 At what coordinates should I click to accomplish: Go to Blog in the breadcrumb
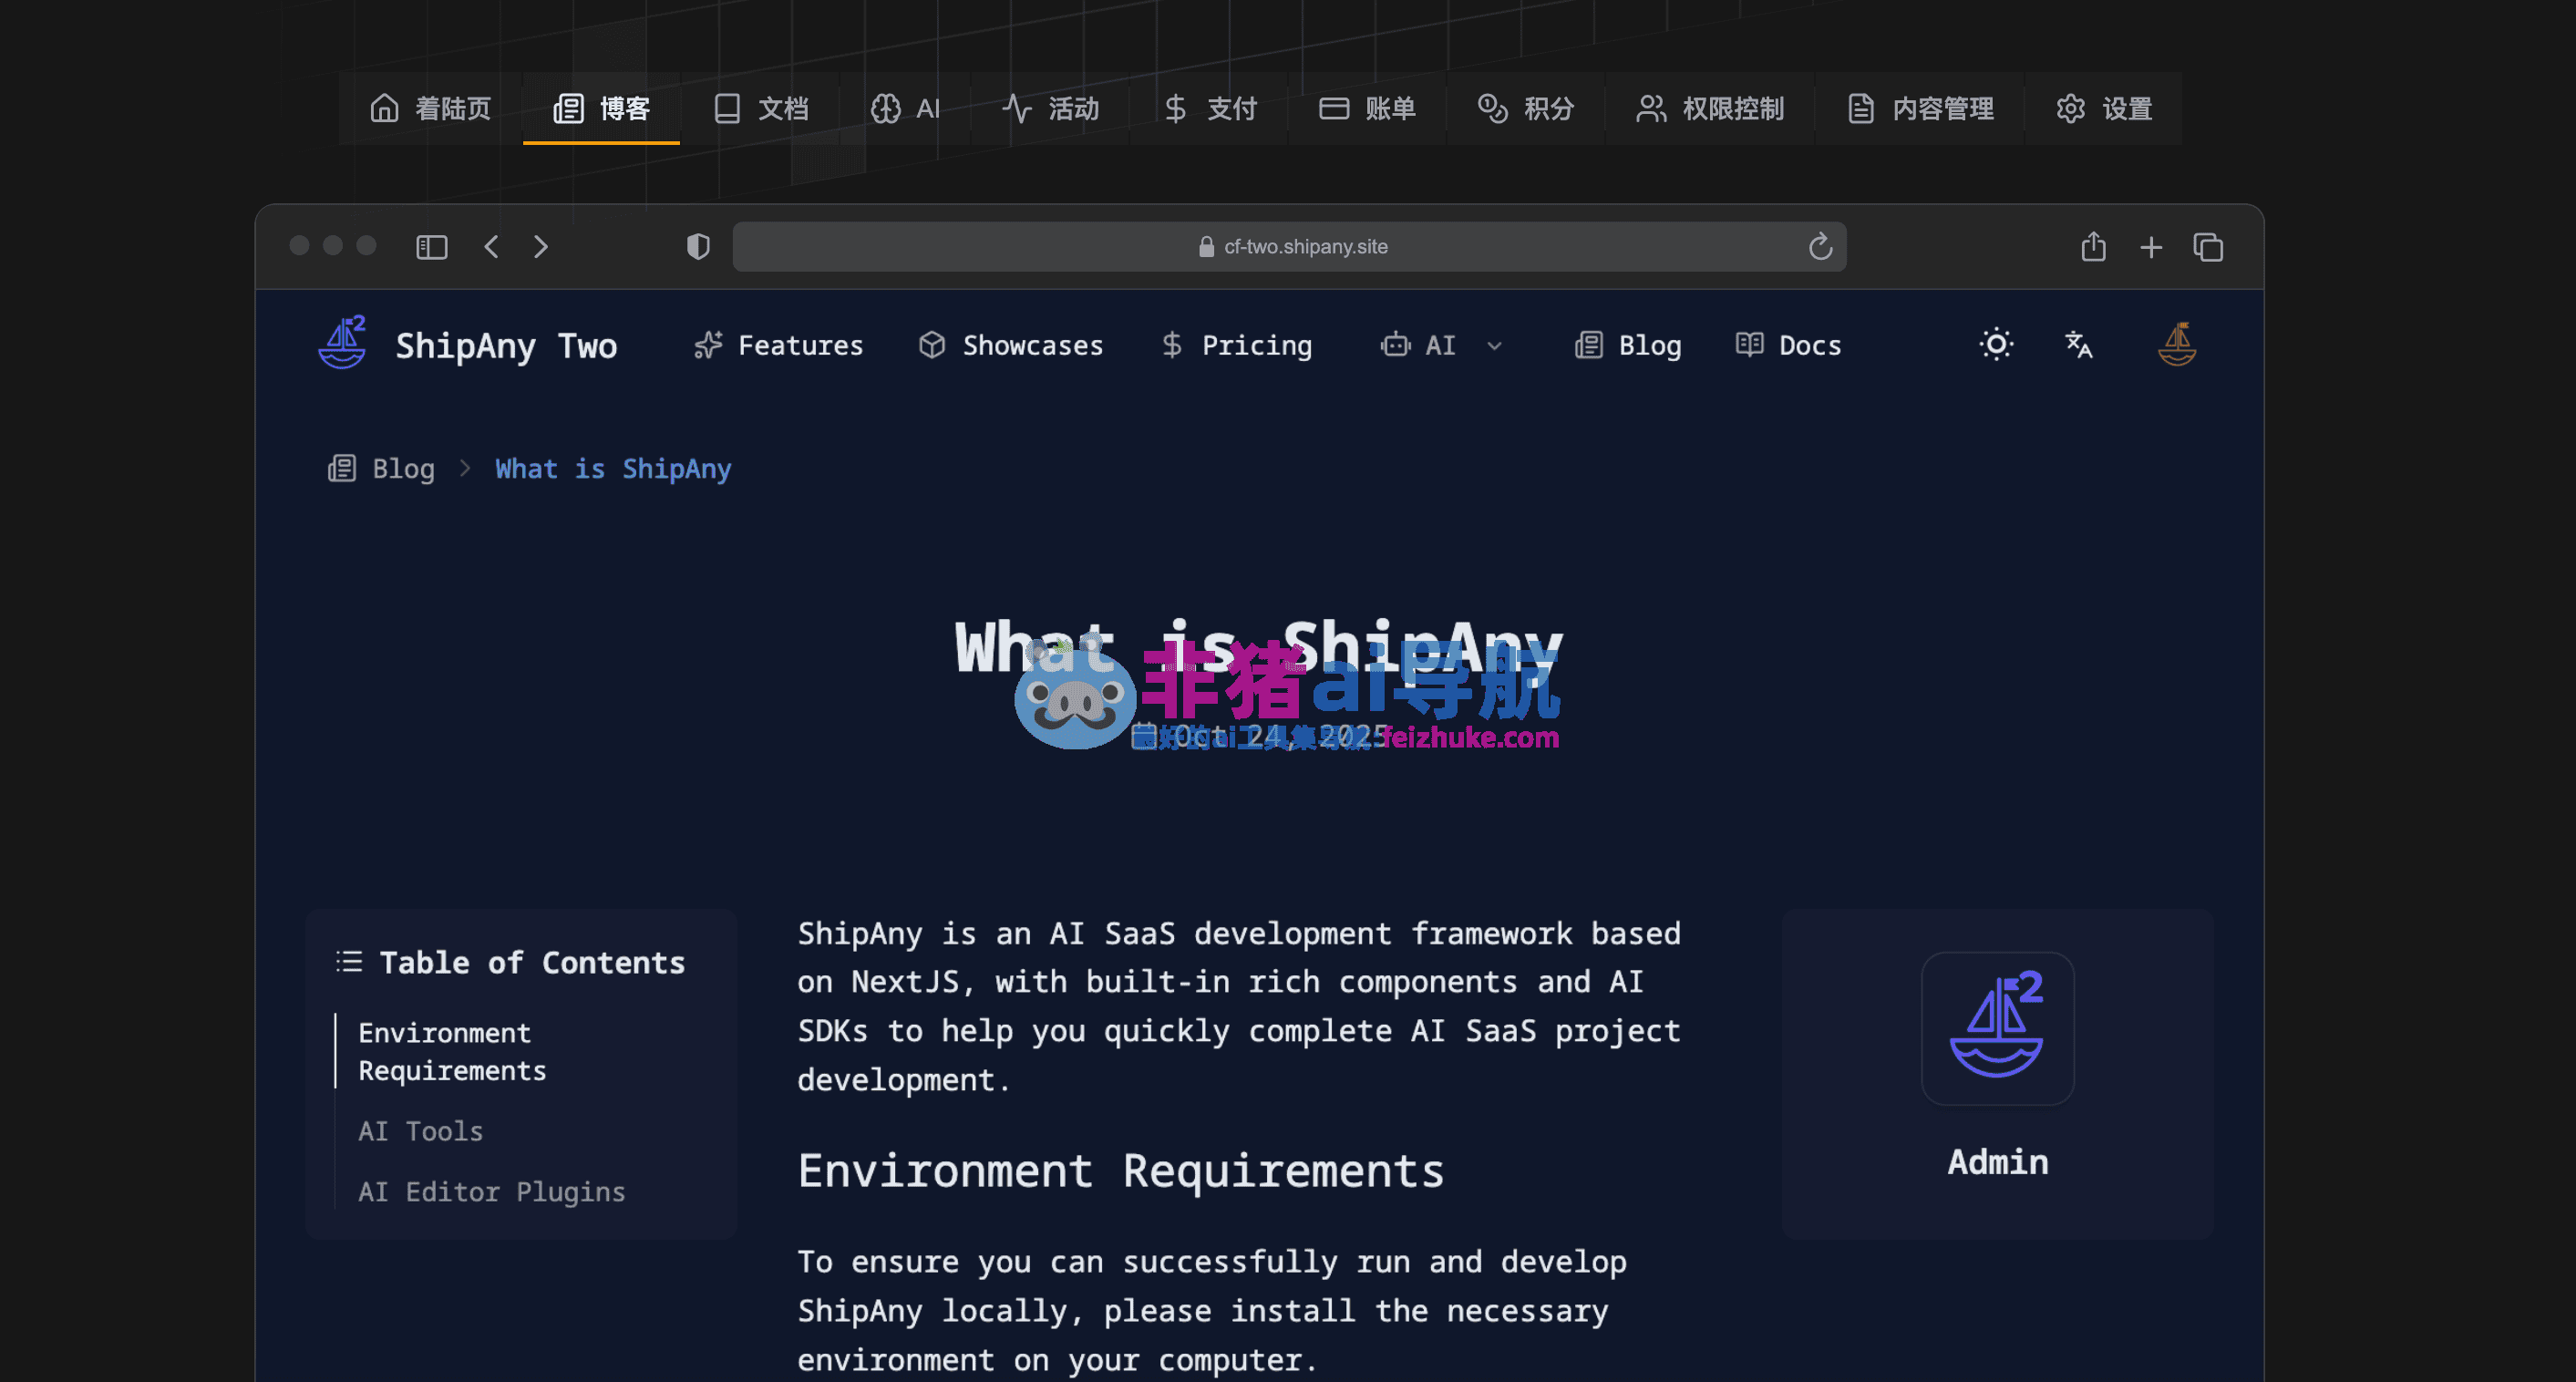pyautogui.click(x=382, y=469)
